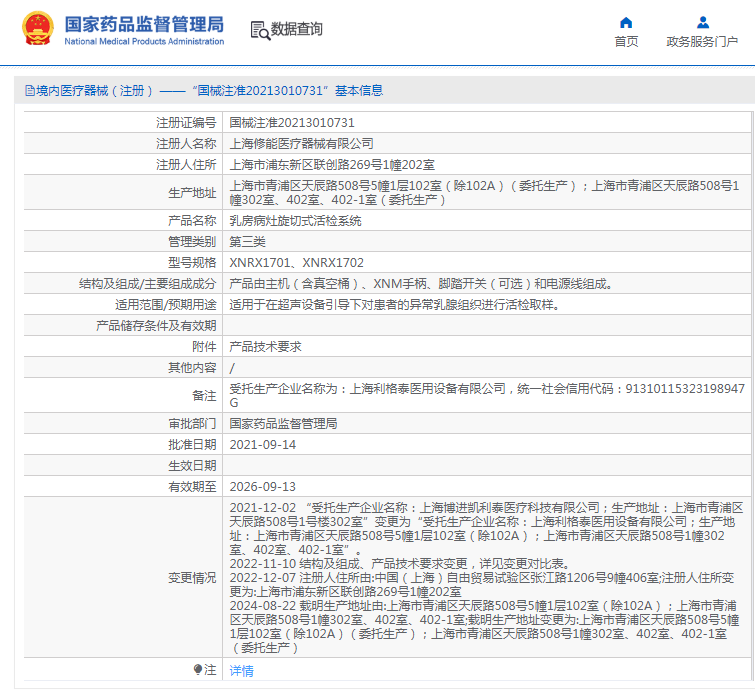Select expiry date 2026-09-13
The image size is (755, 698).
pyautogui.click(x=262, y=487)
